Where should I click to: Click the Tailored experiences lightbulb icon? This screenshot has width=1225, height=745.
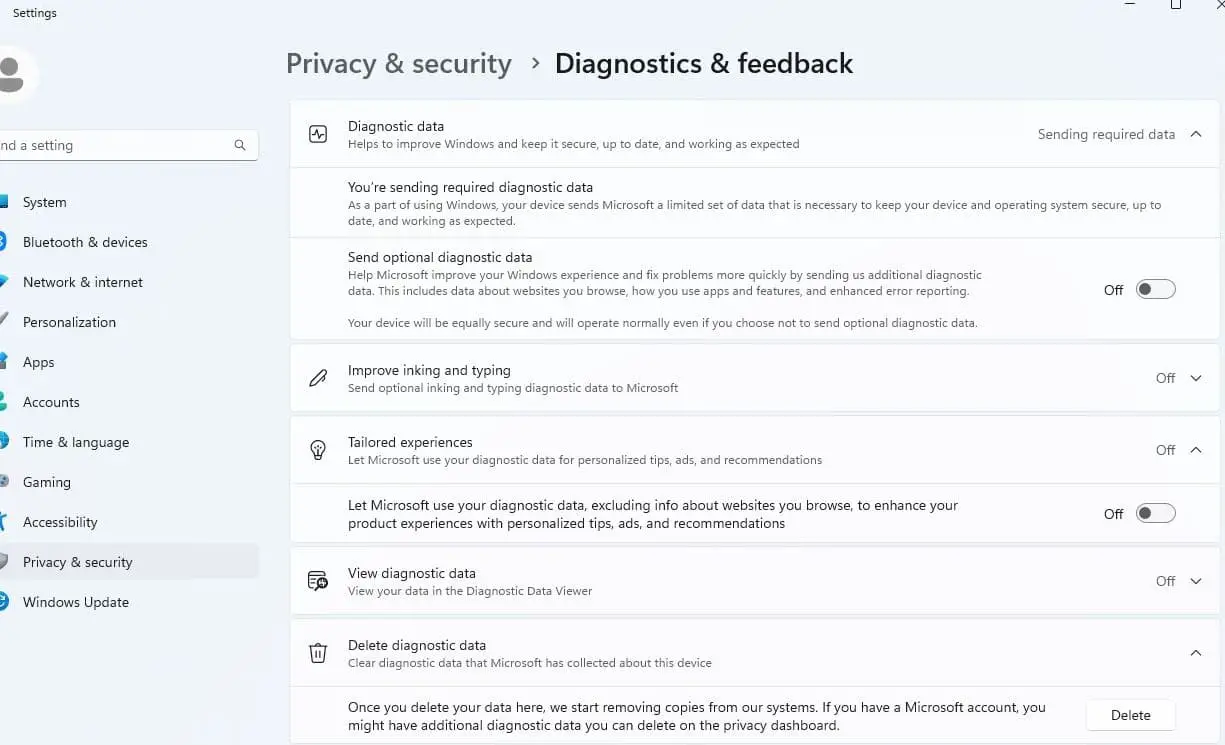(x=318, y=450)
